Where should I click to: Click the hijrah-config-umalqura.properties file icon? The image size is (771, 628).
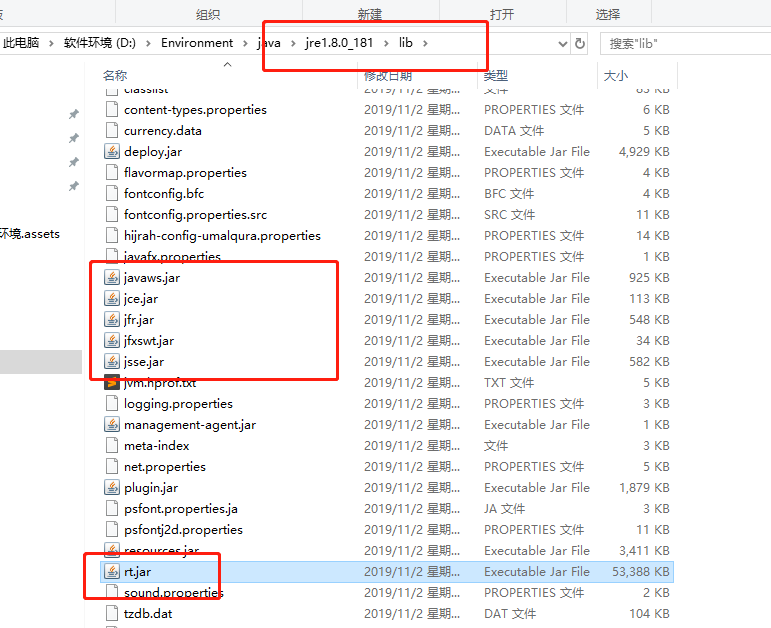(112, 236)
